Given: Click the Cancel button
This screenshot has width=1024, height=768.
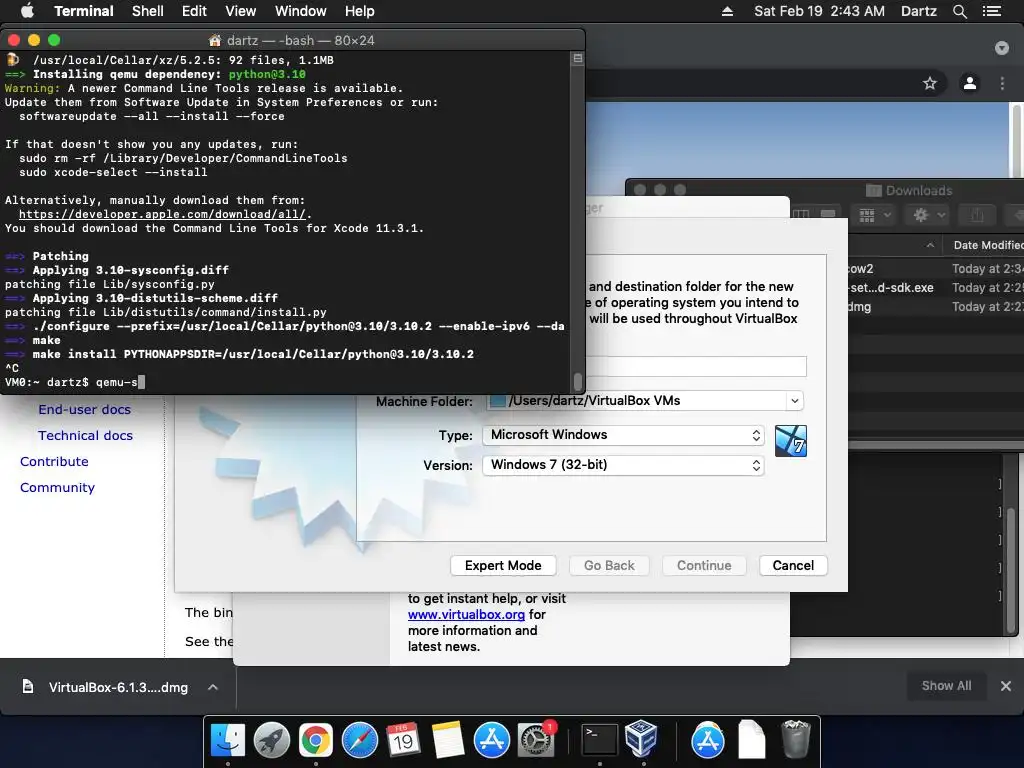Looking at the screenshot, I should click(793, 566).
